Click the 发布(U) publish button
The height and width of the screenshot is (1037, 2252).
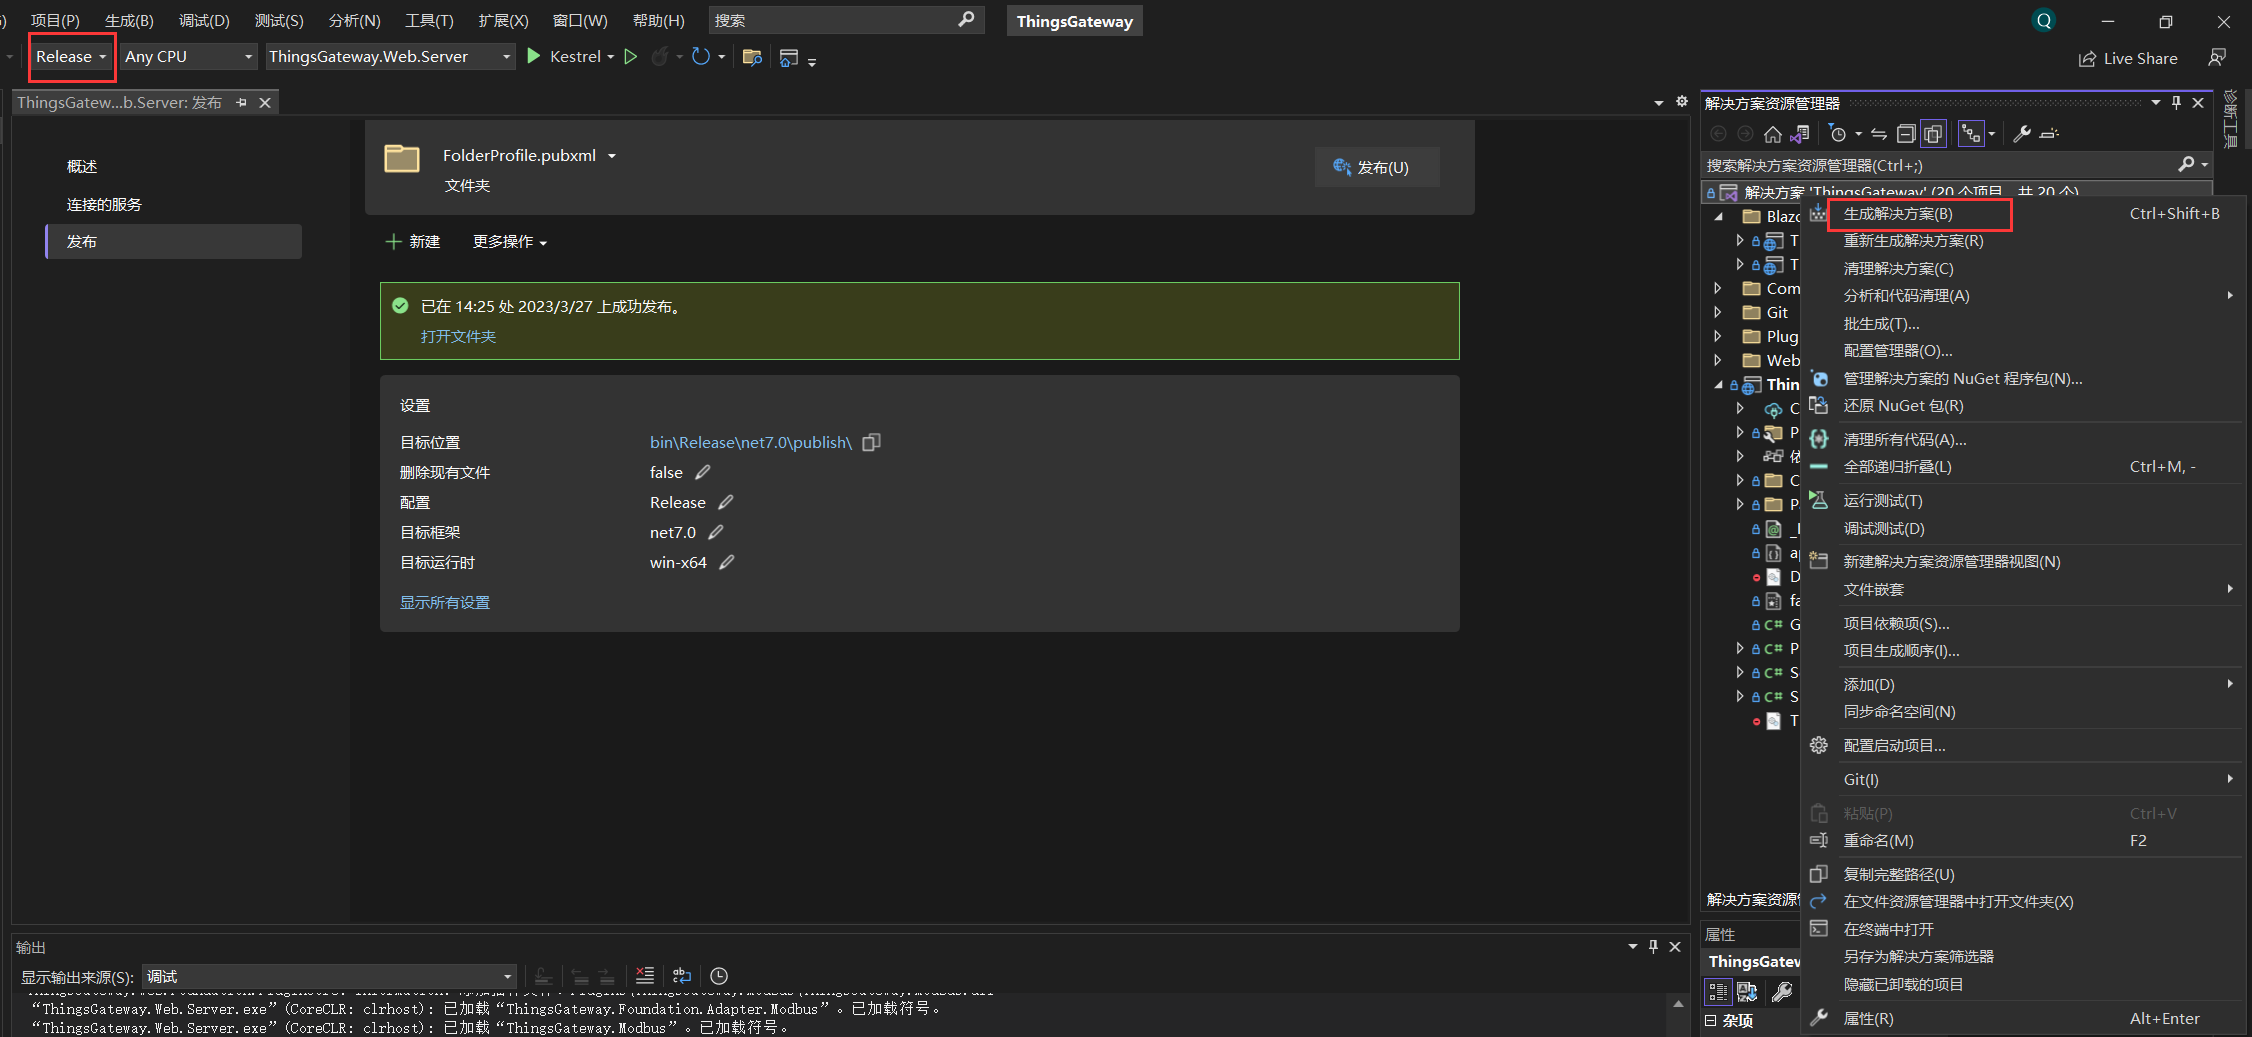[x=1376, y=167]
